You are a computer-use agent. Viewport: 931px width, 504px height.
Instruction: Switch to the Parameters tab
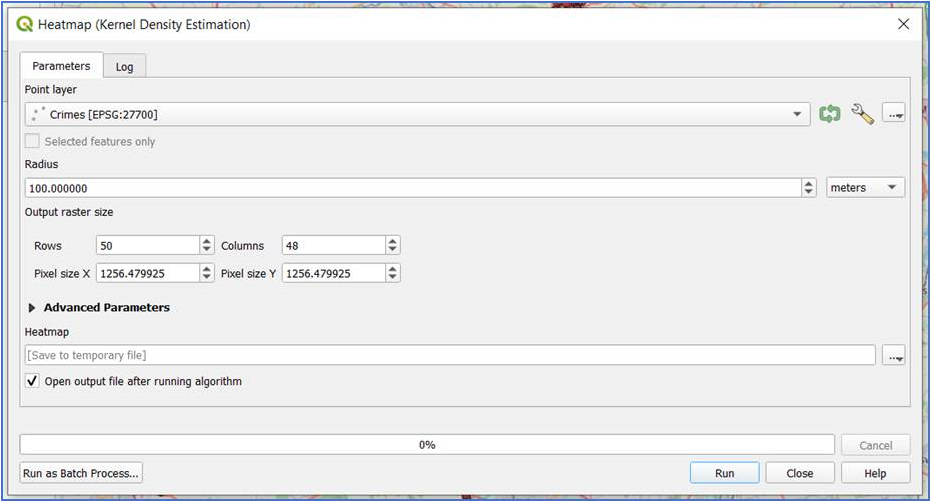click(x=61, y=66)
